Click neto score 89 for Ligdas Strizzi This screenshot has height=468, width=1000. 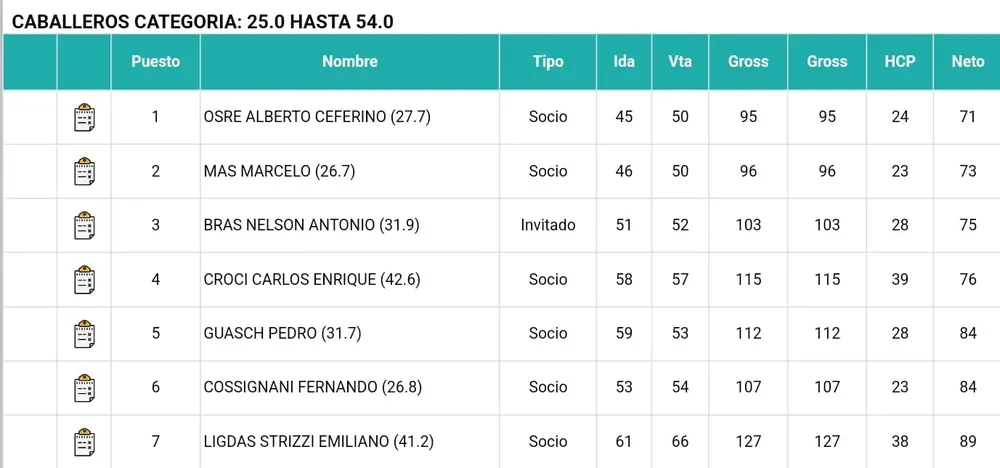tap(967, 441)
